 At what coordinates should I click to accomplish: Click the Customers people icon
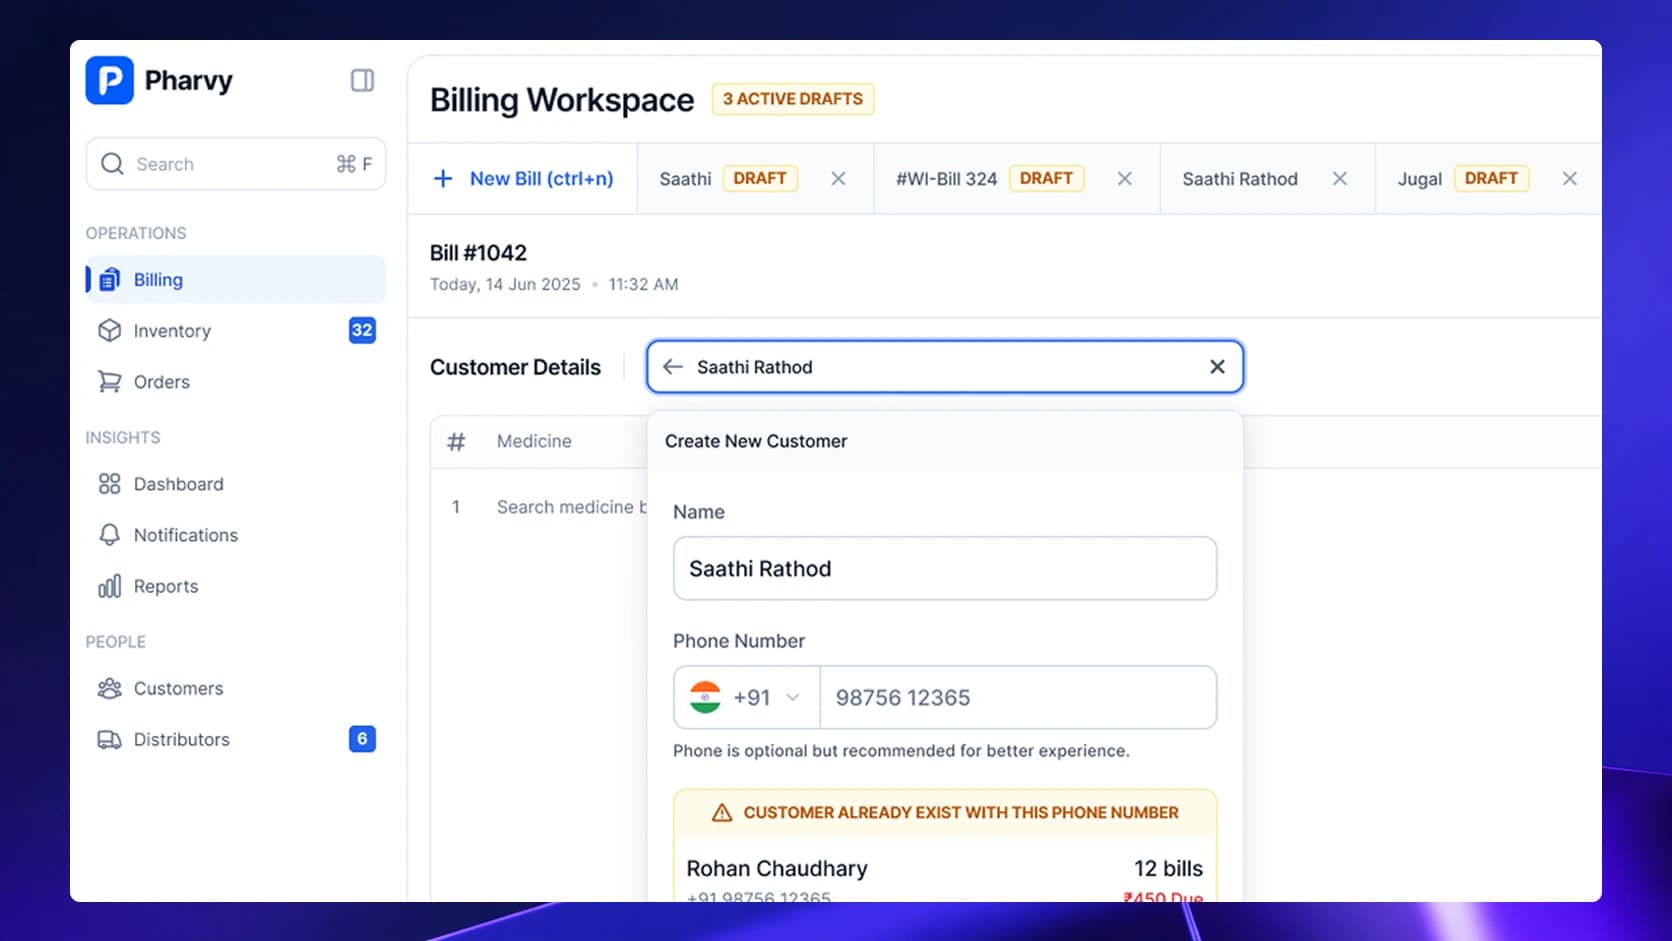(109, 688)
